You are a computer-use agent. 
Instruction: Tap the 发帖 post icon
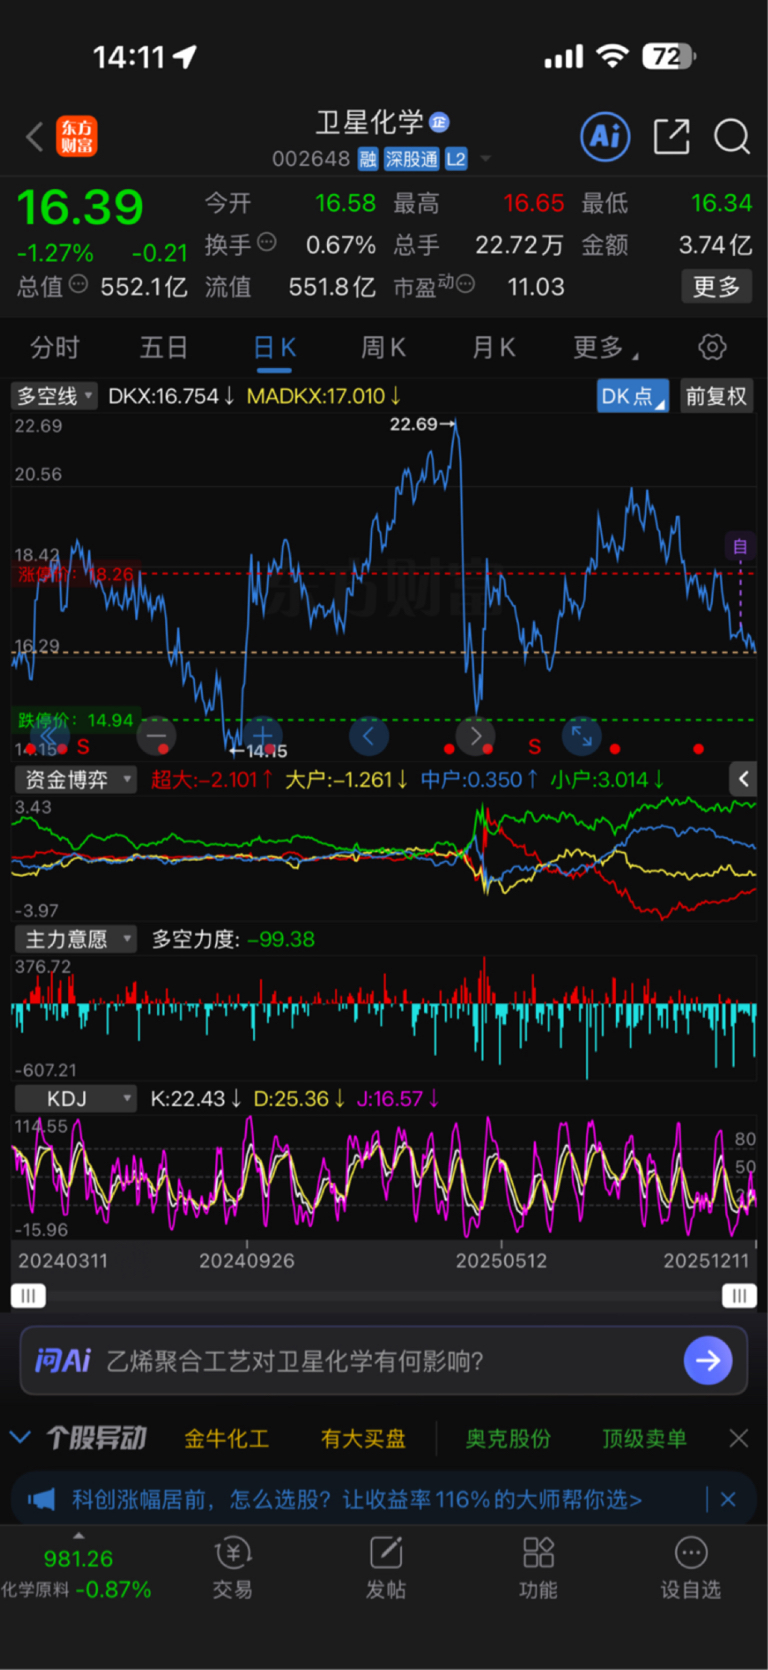pyautogui.click(x=386, y=1567)
